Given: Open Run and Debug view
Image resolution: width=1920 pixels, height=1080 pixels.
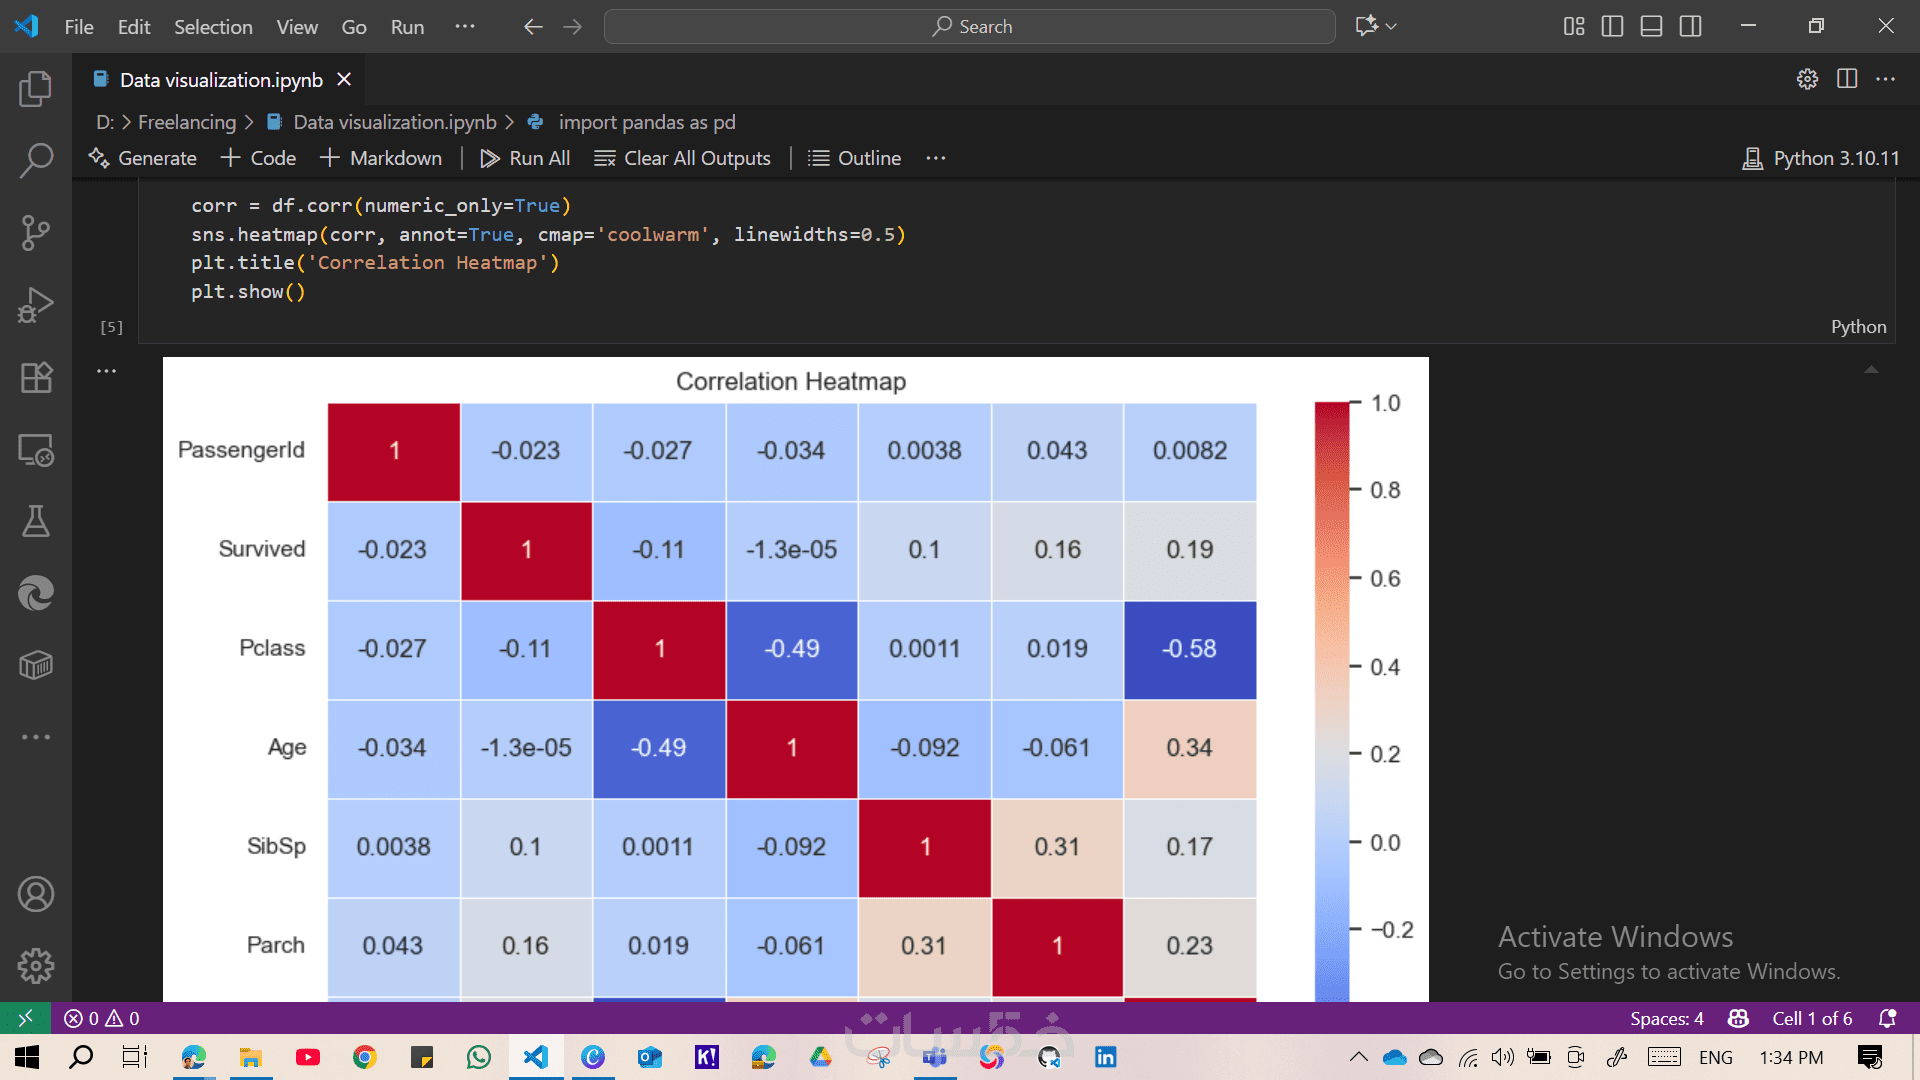Looking at the screenshot, I should pyautogui.click(x=36, y=305).
